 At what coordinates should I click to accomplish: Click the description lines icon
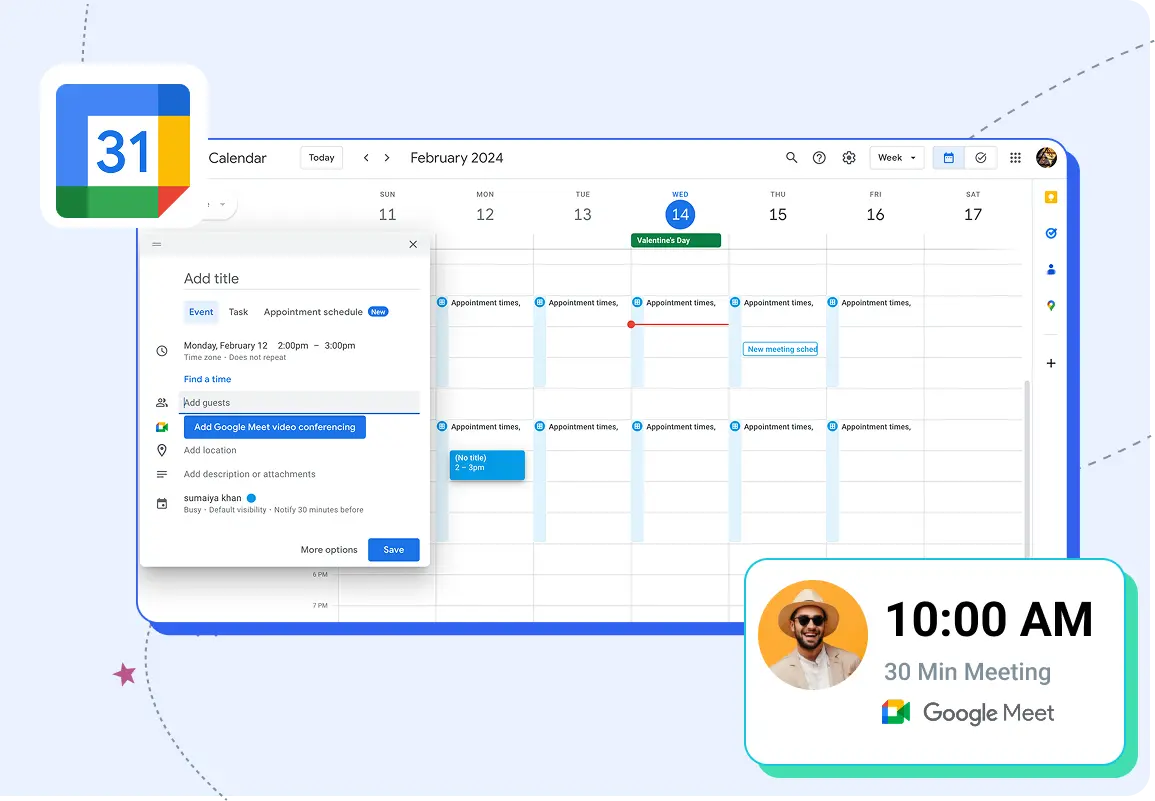point(162,475)
